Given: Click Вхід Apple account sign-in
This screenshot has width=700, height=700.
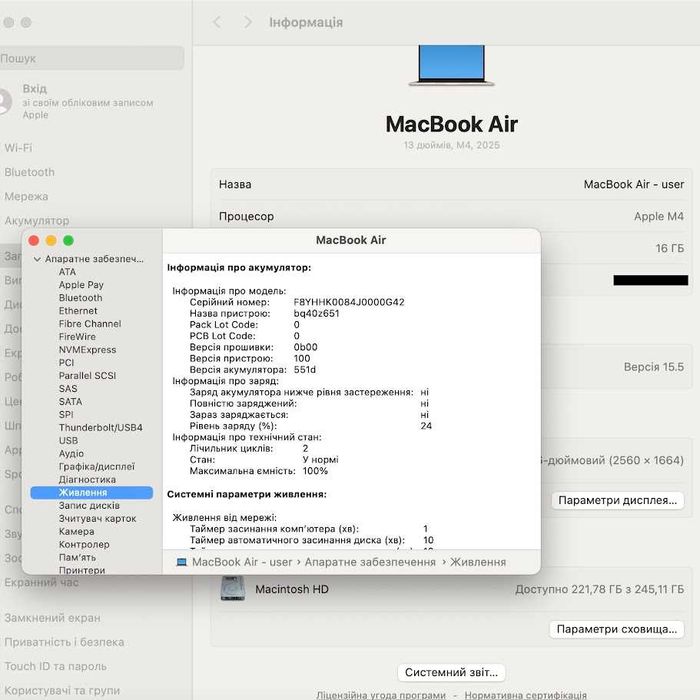Looking at the screenshot, I should pyautogui.click(x=88, y=101).
